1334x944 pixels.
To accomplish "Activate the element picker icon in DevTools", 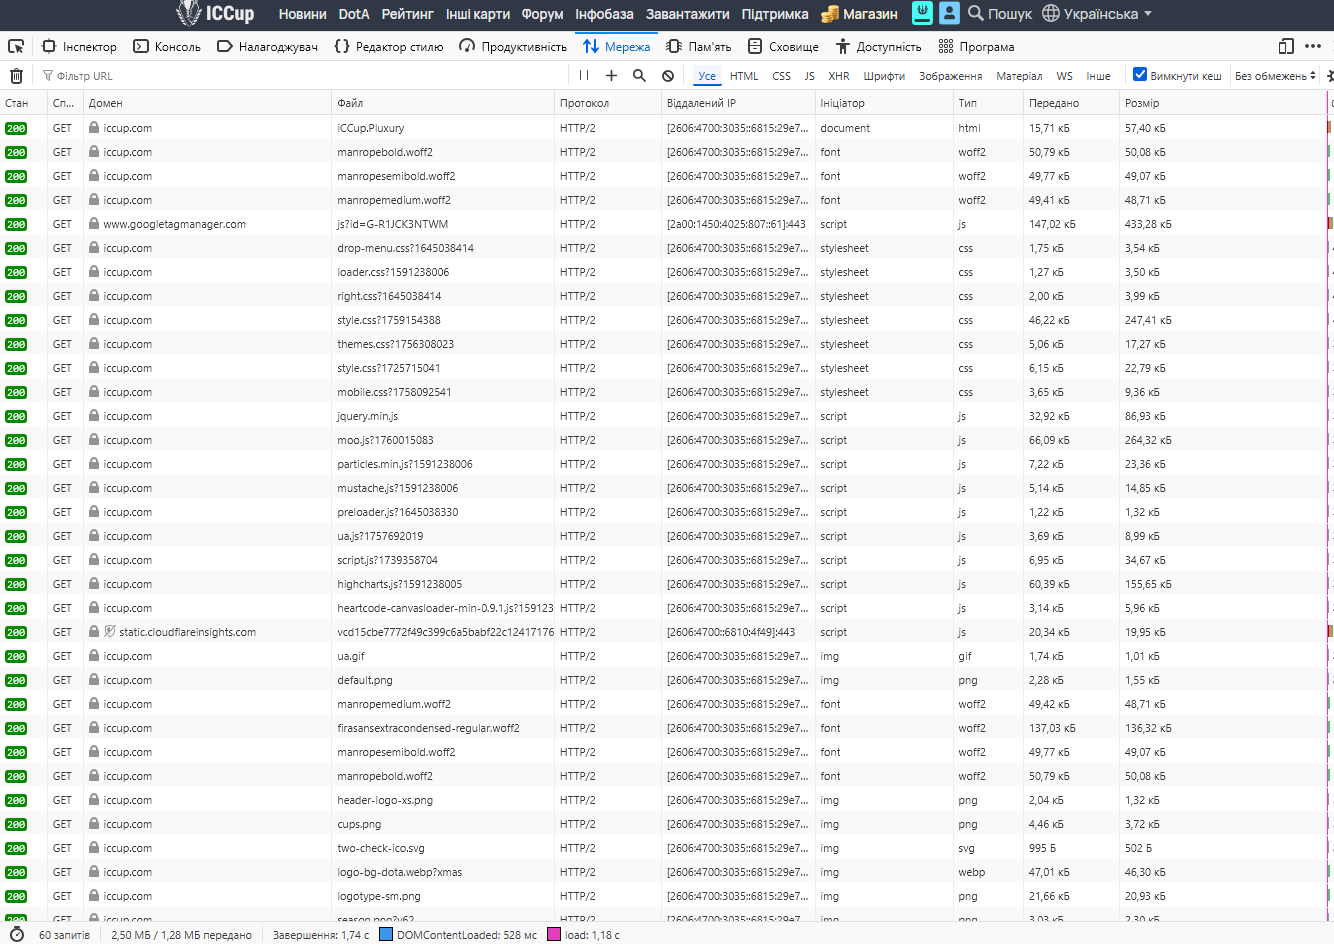I will pos(16,46).
